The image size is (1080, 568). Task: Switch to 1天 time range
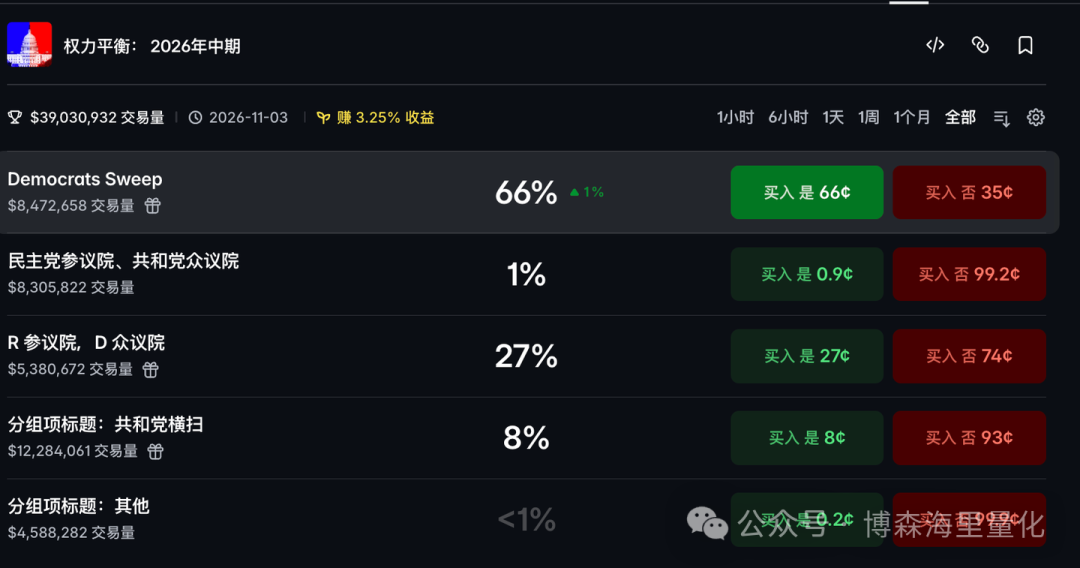(x=833, y=118)
